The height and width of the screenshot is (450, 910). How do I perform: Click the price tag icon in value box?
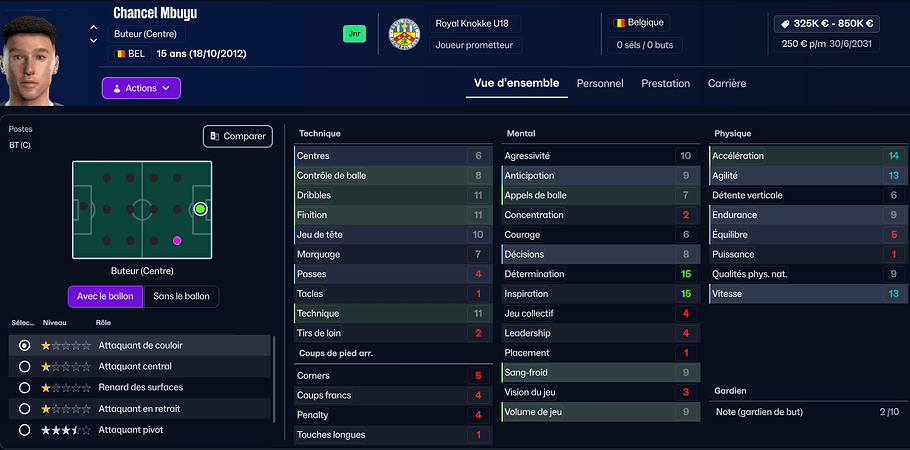(786, 24)
